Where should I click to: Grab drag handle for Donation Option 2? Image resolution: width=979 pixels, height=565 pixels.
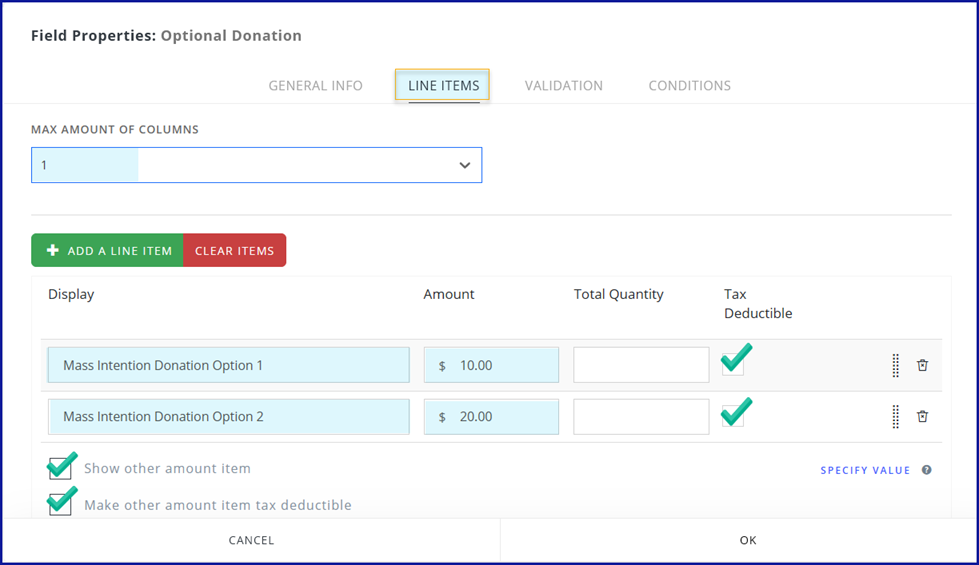click(895, 416)
